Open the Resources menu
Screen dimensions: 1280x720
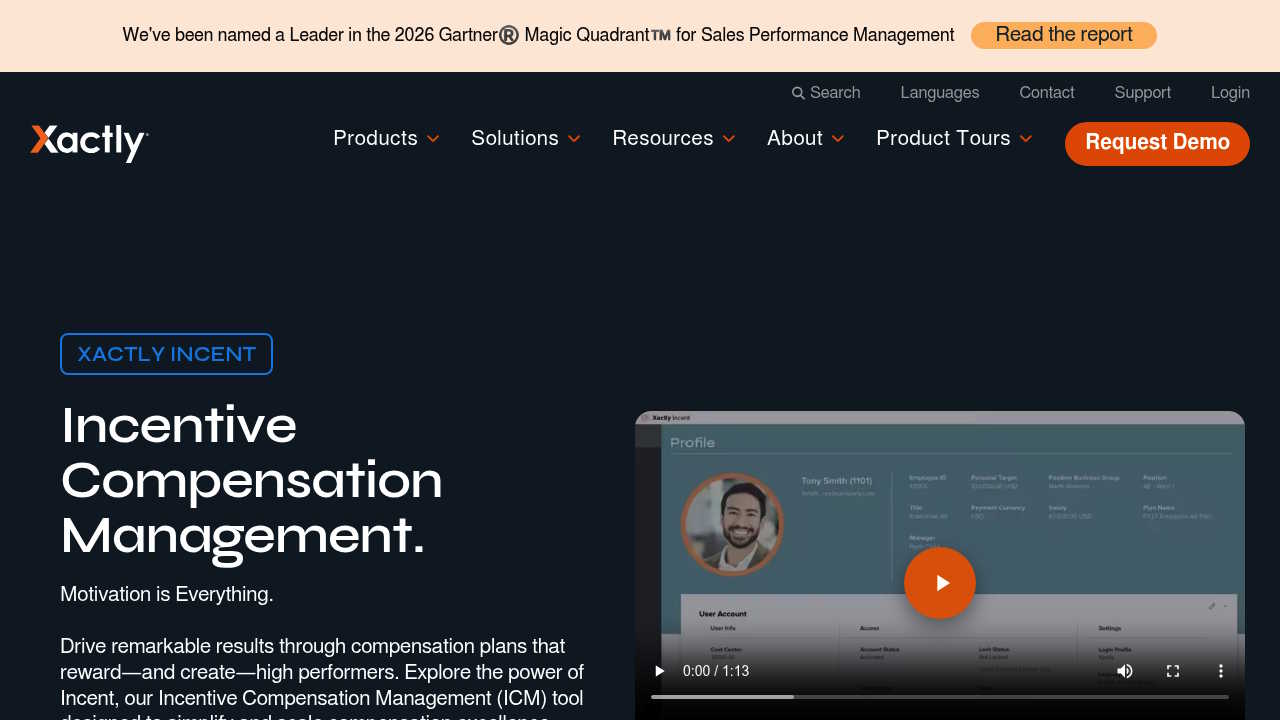pyautogui.click(x=663, y=138)
